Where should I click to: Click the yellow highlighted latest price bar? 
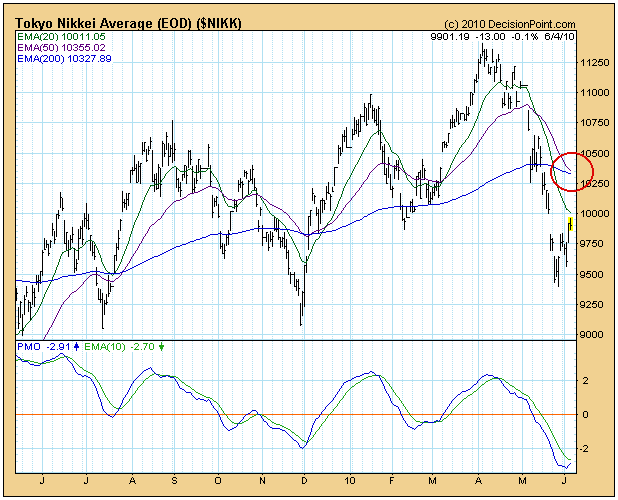[x=570, y=224]
